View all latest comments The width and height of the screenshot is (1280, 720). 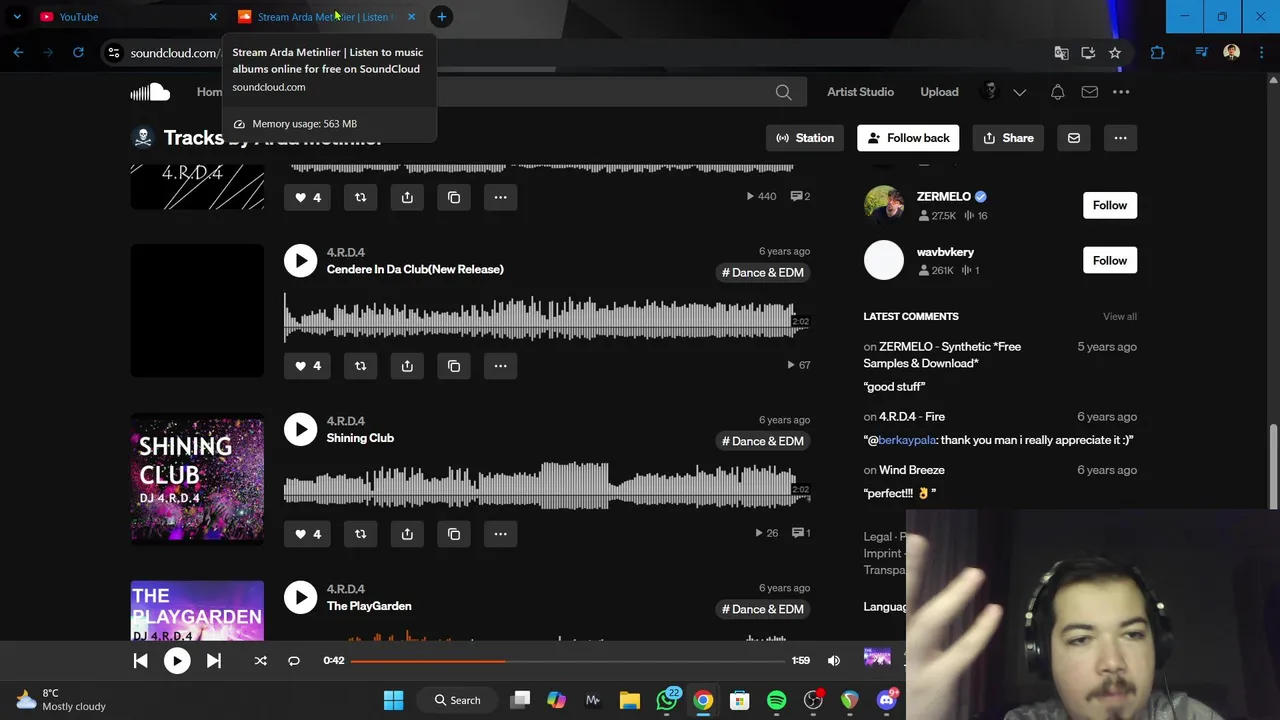pos(1119,316)
